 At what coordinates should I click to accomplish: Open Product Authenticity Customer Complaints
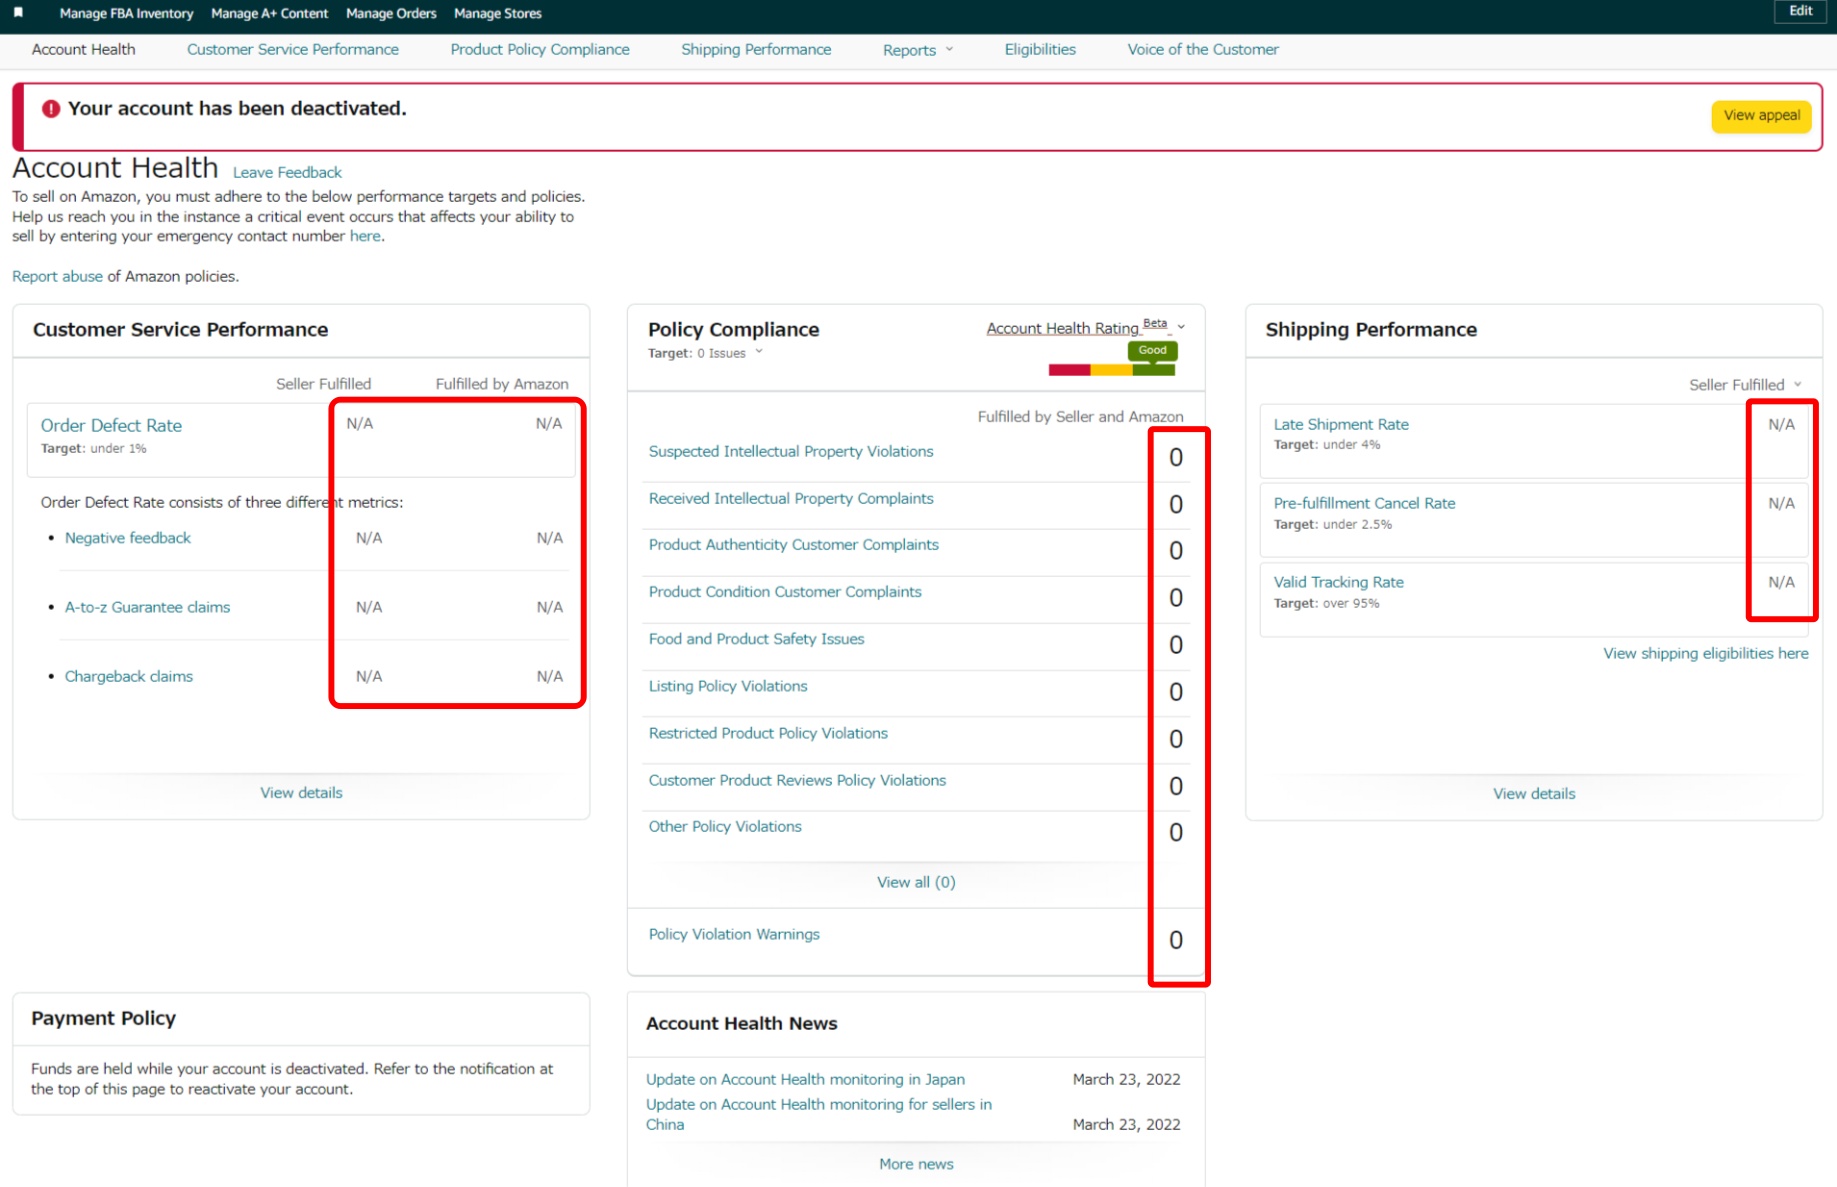click(x=793, y=545)
